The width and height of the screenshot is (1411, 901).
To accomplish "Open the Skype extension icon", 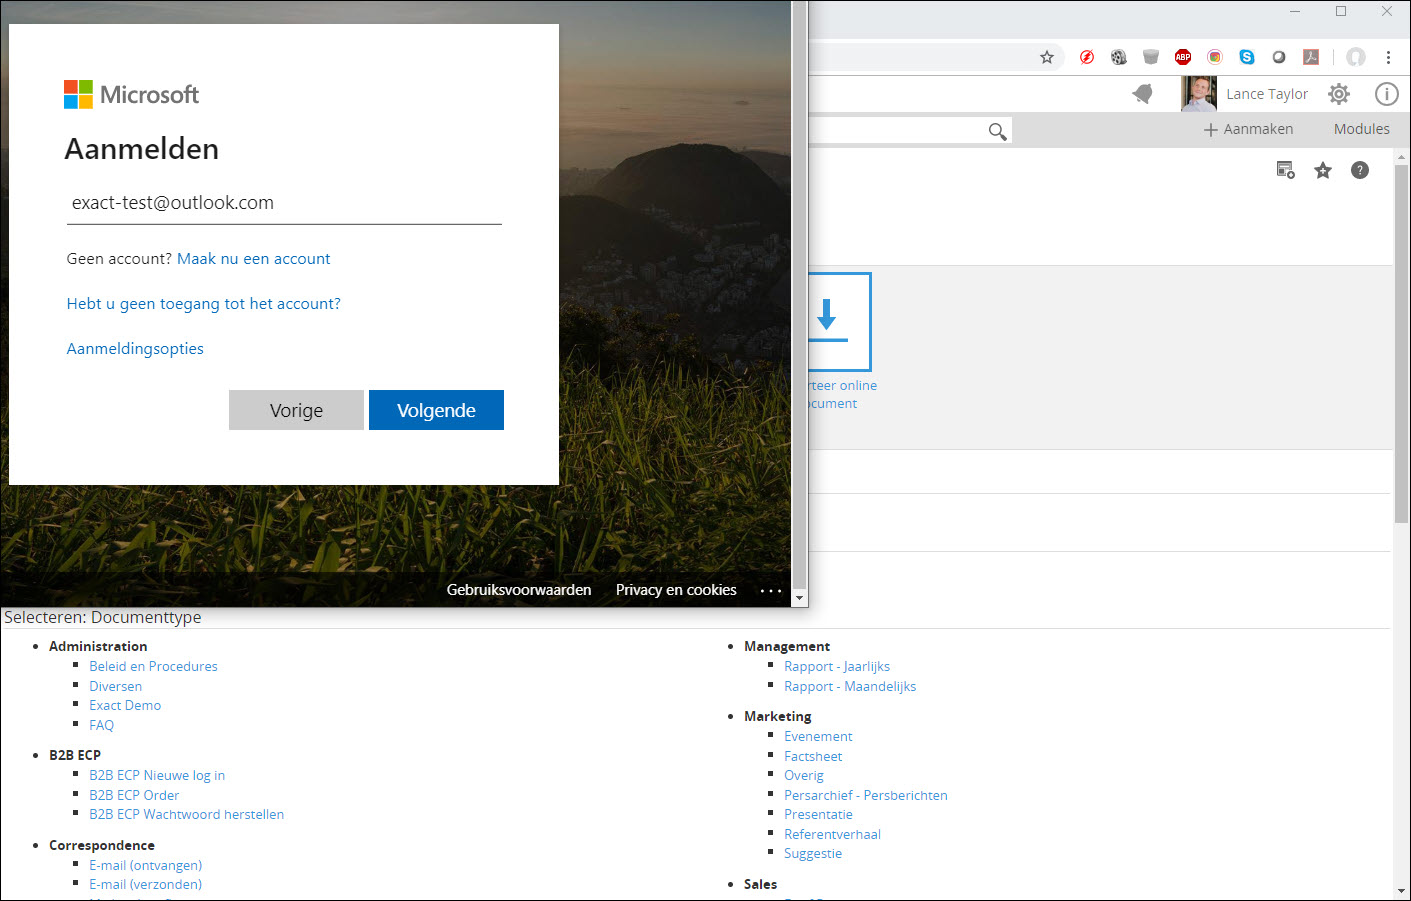I will (x=1247, y=57).
